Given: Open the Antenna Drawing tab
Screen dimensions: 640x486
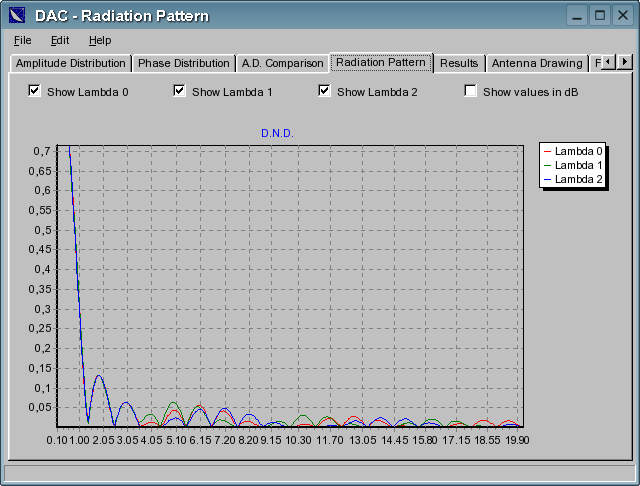Looking at the screenshot, I should click(537, 63).
